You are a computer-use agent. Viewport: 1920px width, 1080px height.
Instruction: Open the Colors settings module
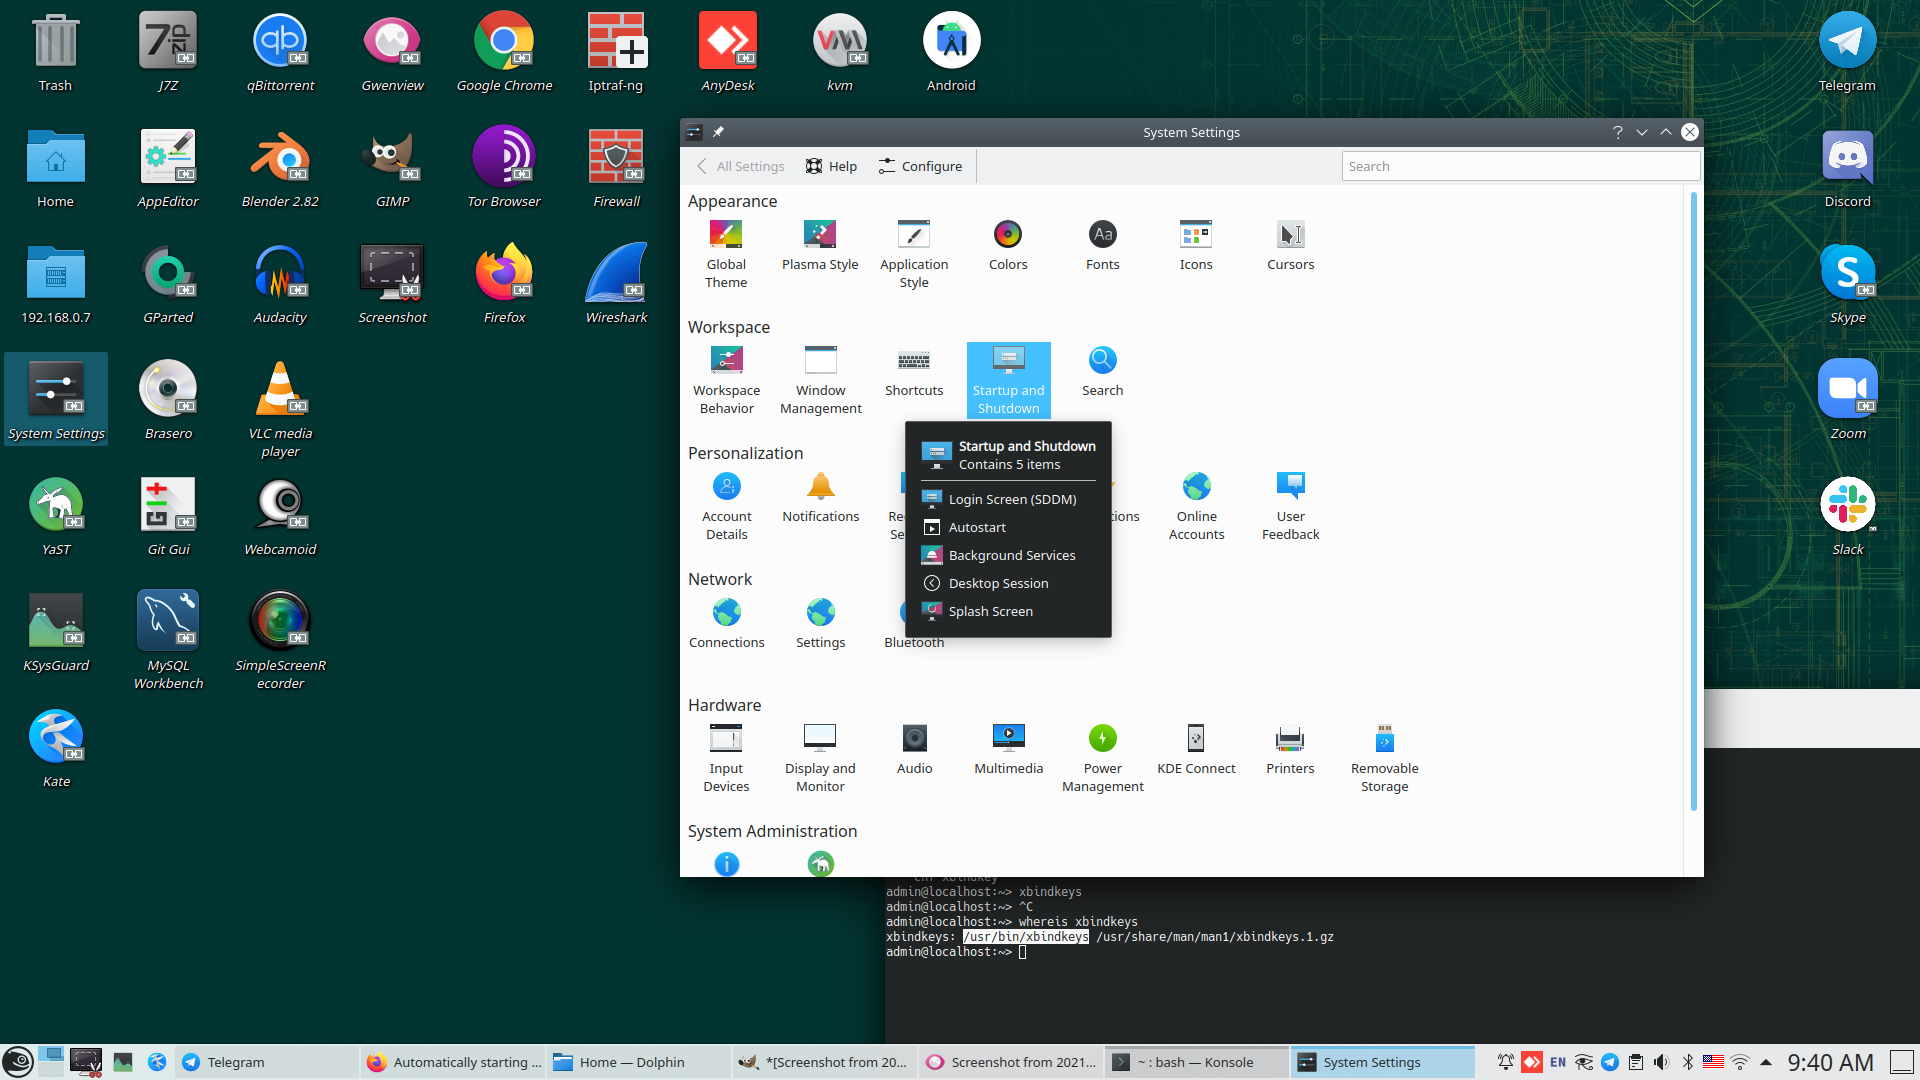(x=1007, y=236)
